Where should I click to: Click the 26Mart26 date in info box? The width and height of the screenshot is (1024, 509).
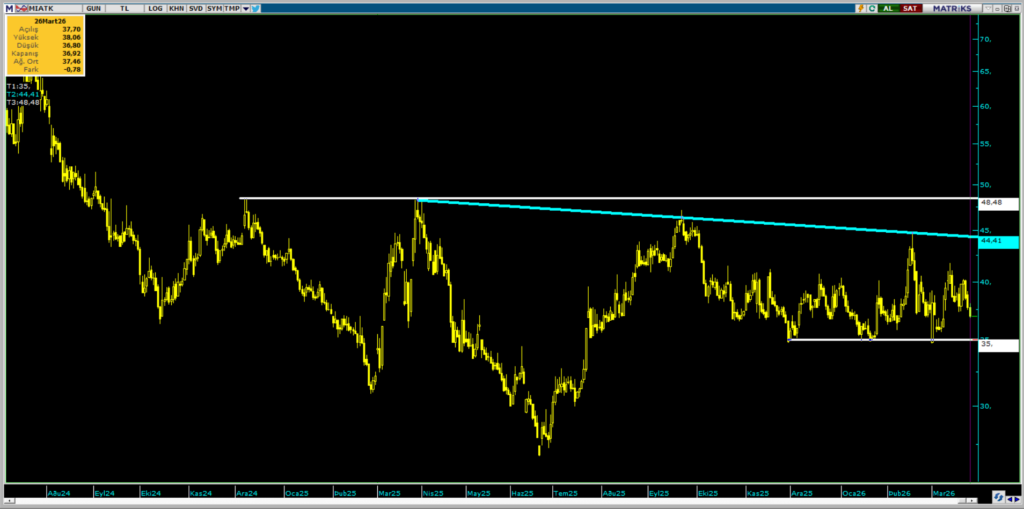click(50, 22)
